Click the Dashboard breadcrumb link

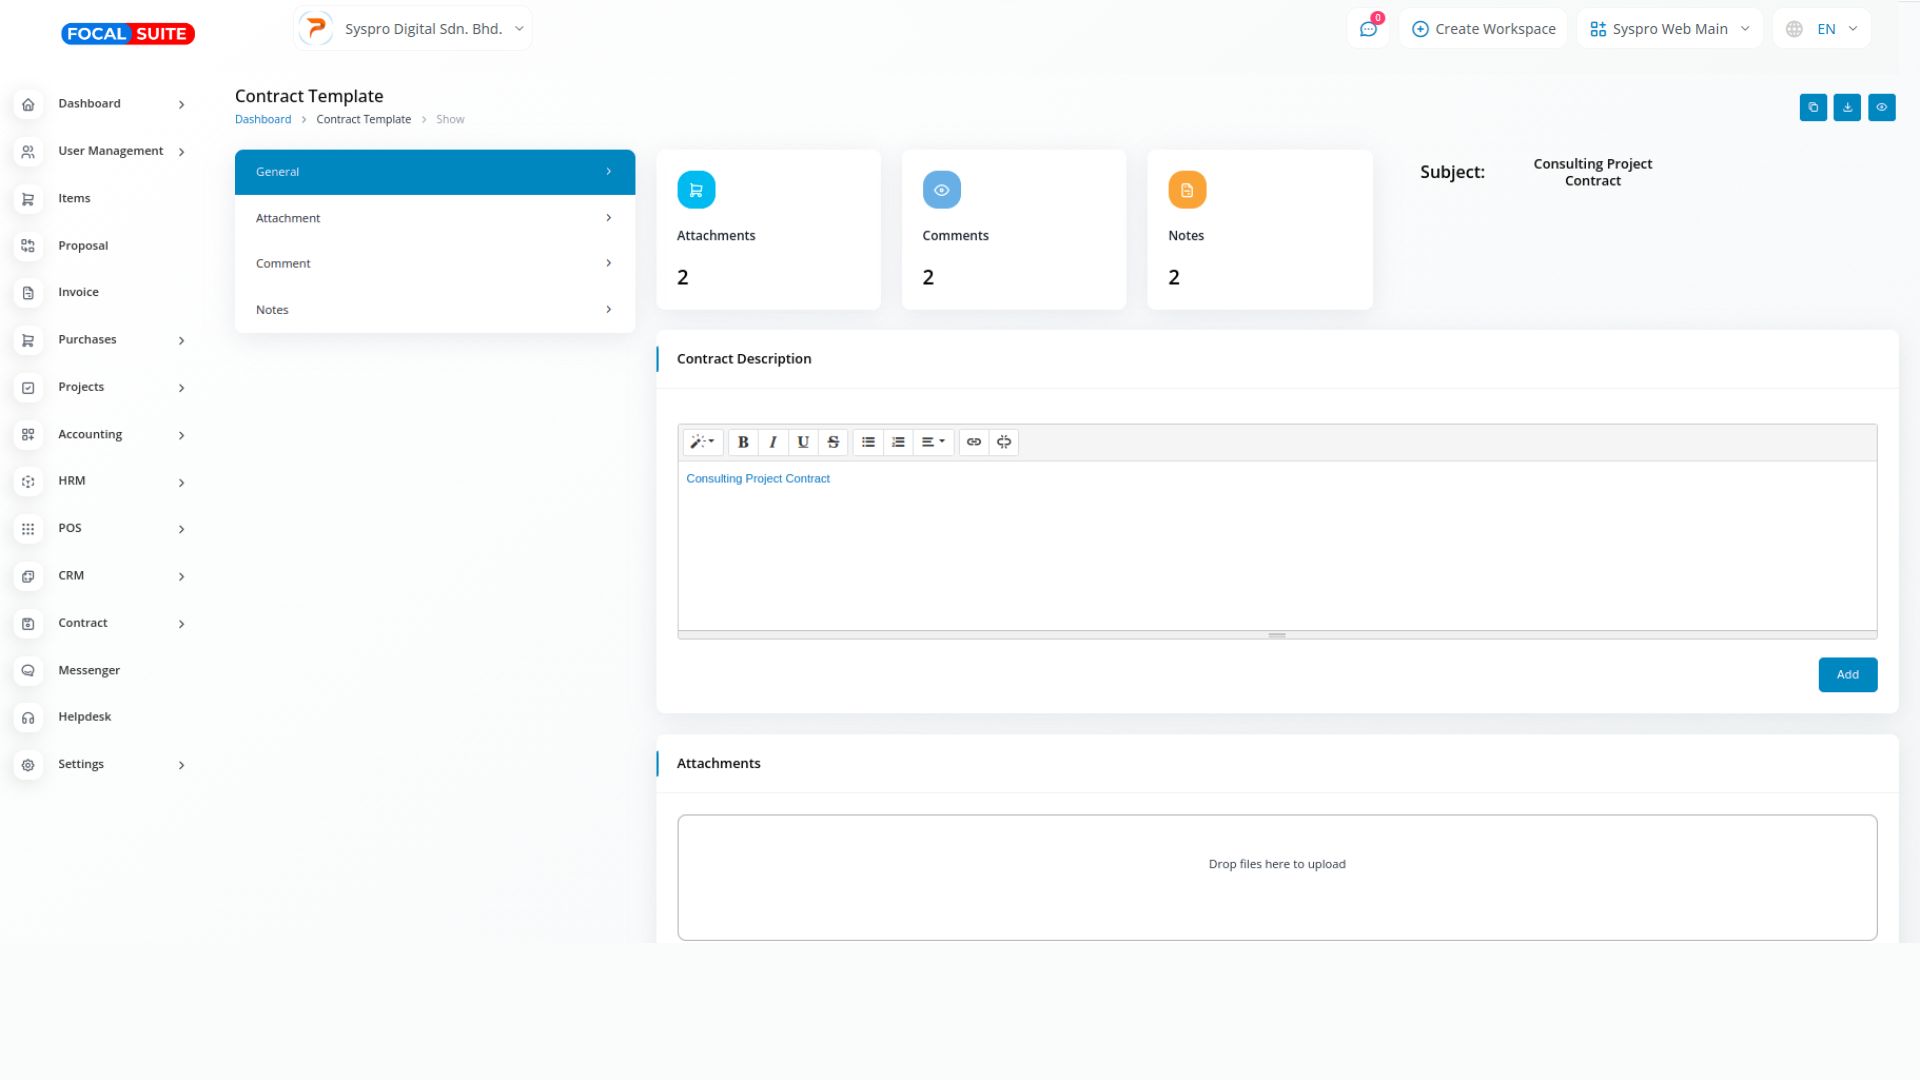coord(263,119)
